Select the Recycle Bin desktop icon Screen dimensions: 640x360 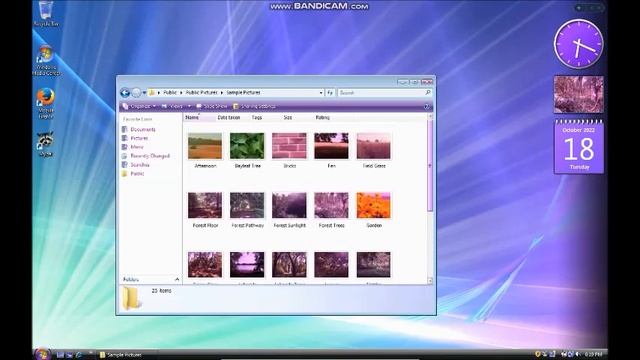pos(46,14)
